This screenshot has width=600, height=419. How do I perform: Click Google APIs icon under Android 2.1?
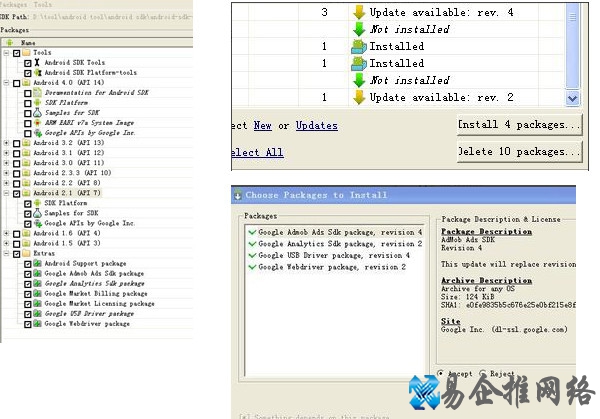[38, 223]
